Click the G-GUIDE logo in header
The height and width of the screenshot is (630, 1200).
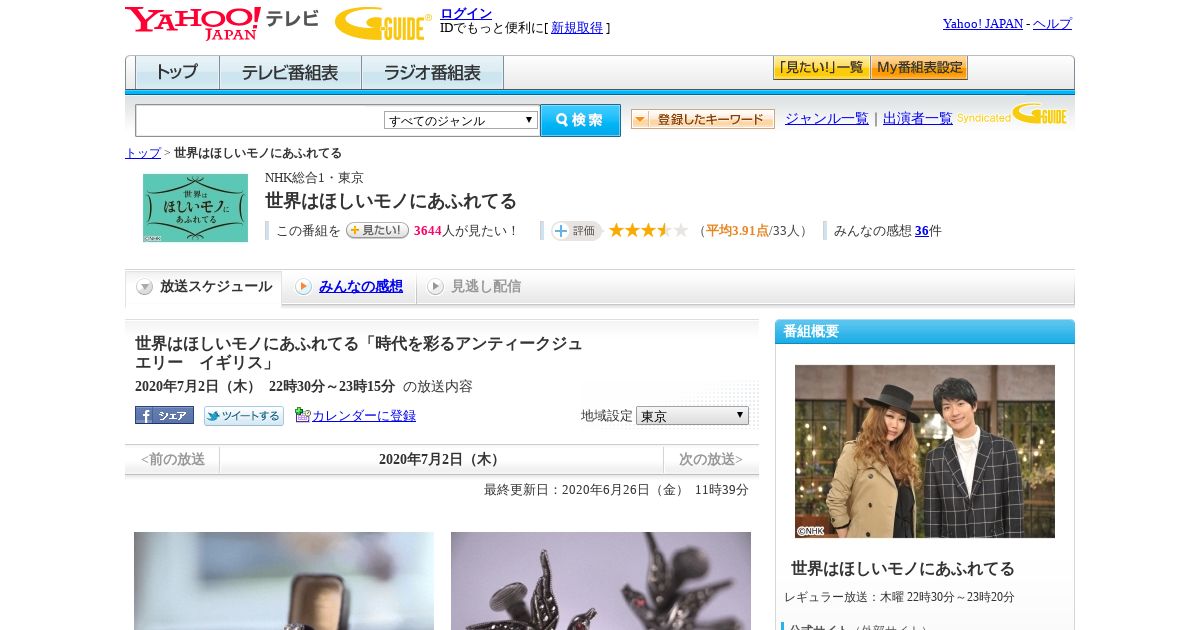click(383, 23)
